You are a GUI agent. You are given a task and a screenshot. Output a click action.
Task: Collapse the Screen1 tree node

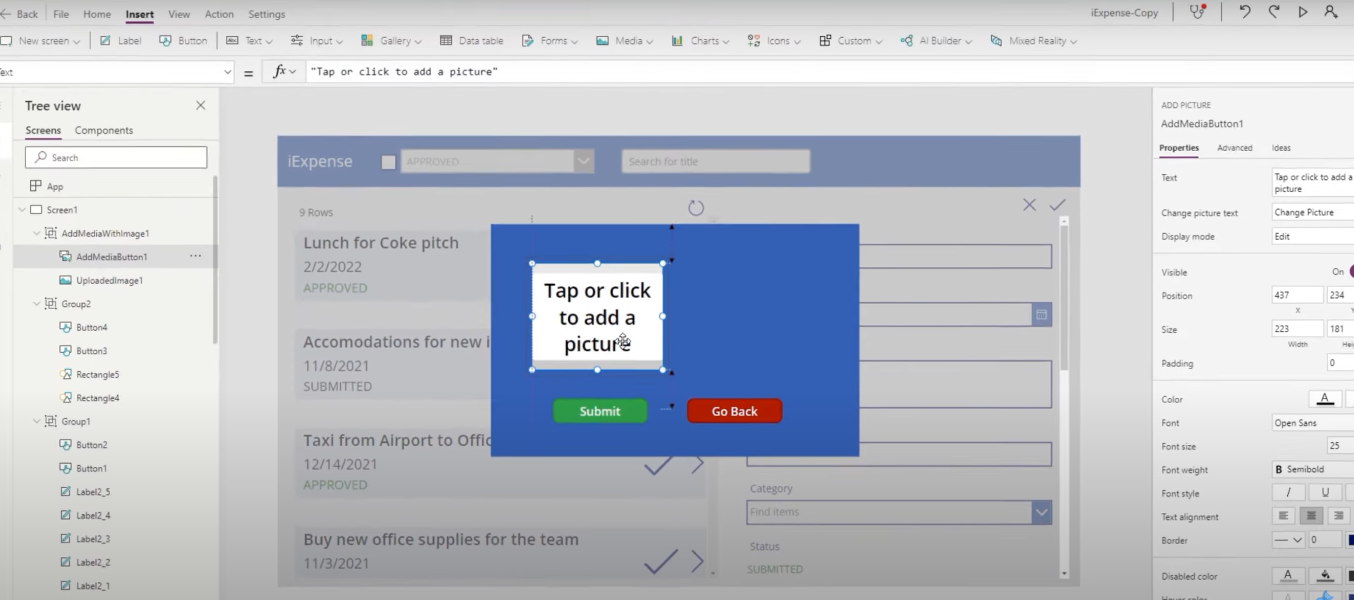click(23, 210)
